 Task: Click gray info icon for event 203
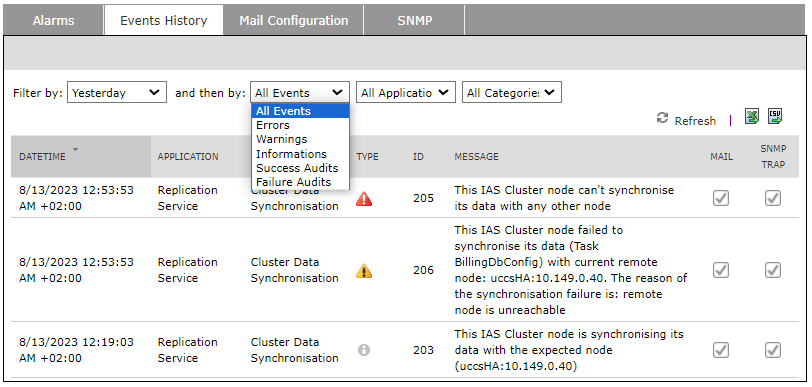[364, 350]
